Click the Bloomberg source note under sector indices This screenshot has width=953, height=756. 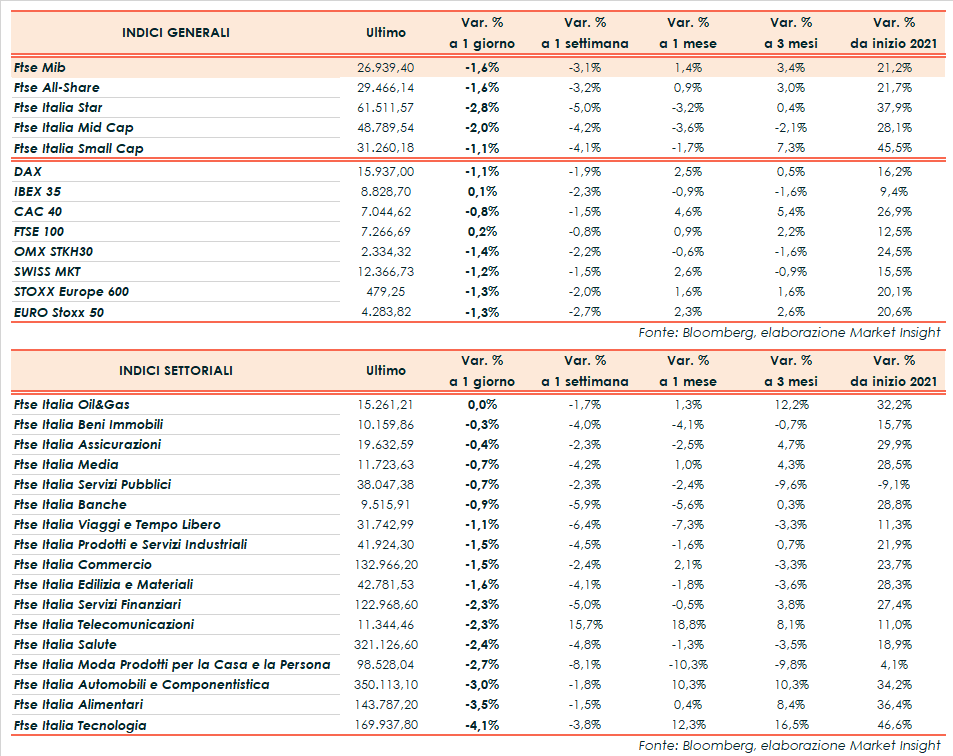coord(789,744)
